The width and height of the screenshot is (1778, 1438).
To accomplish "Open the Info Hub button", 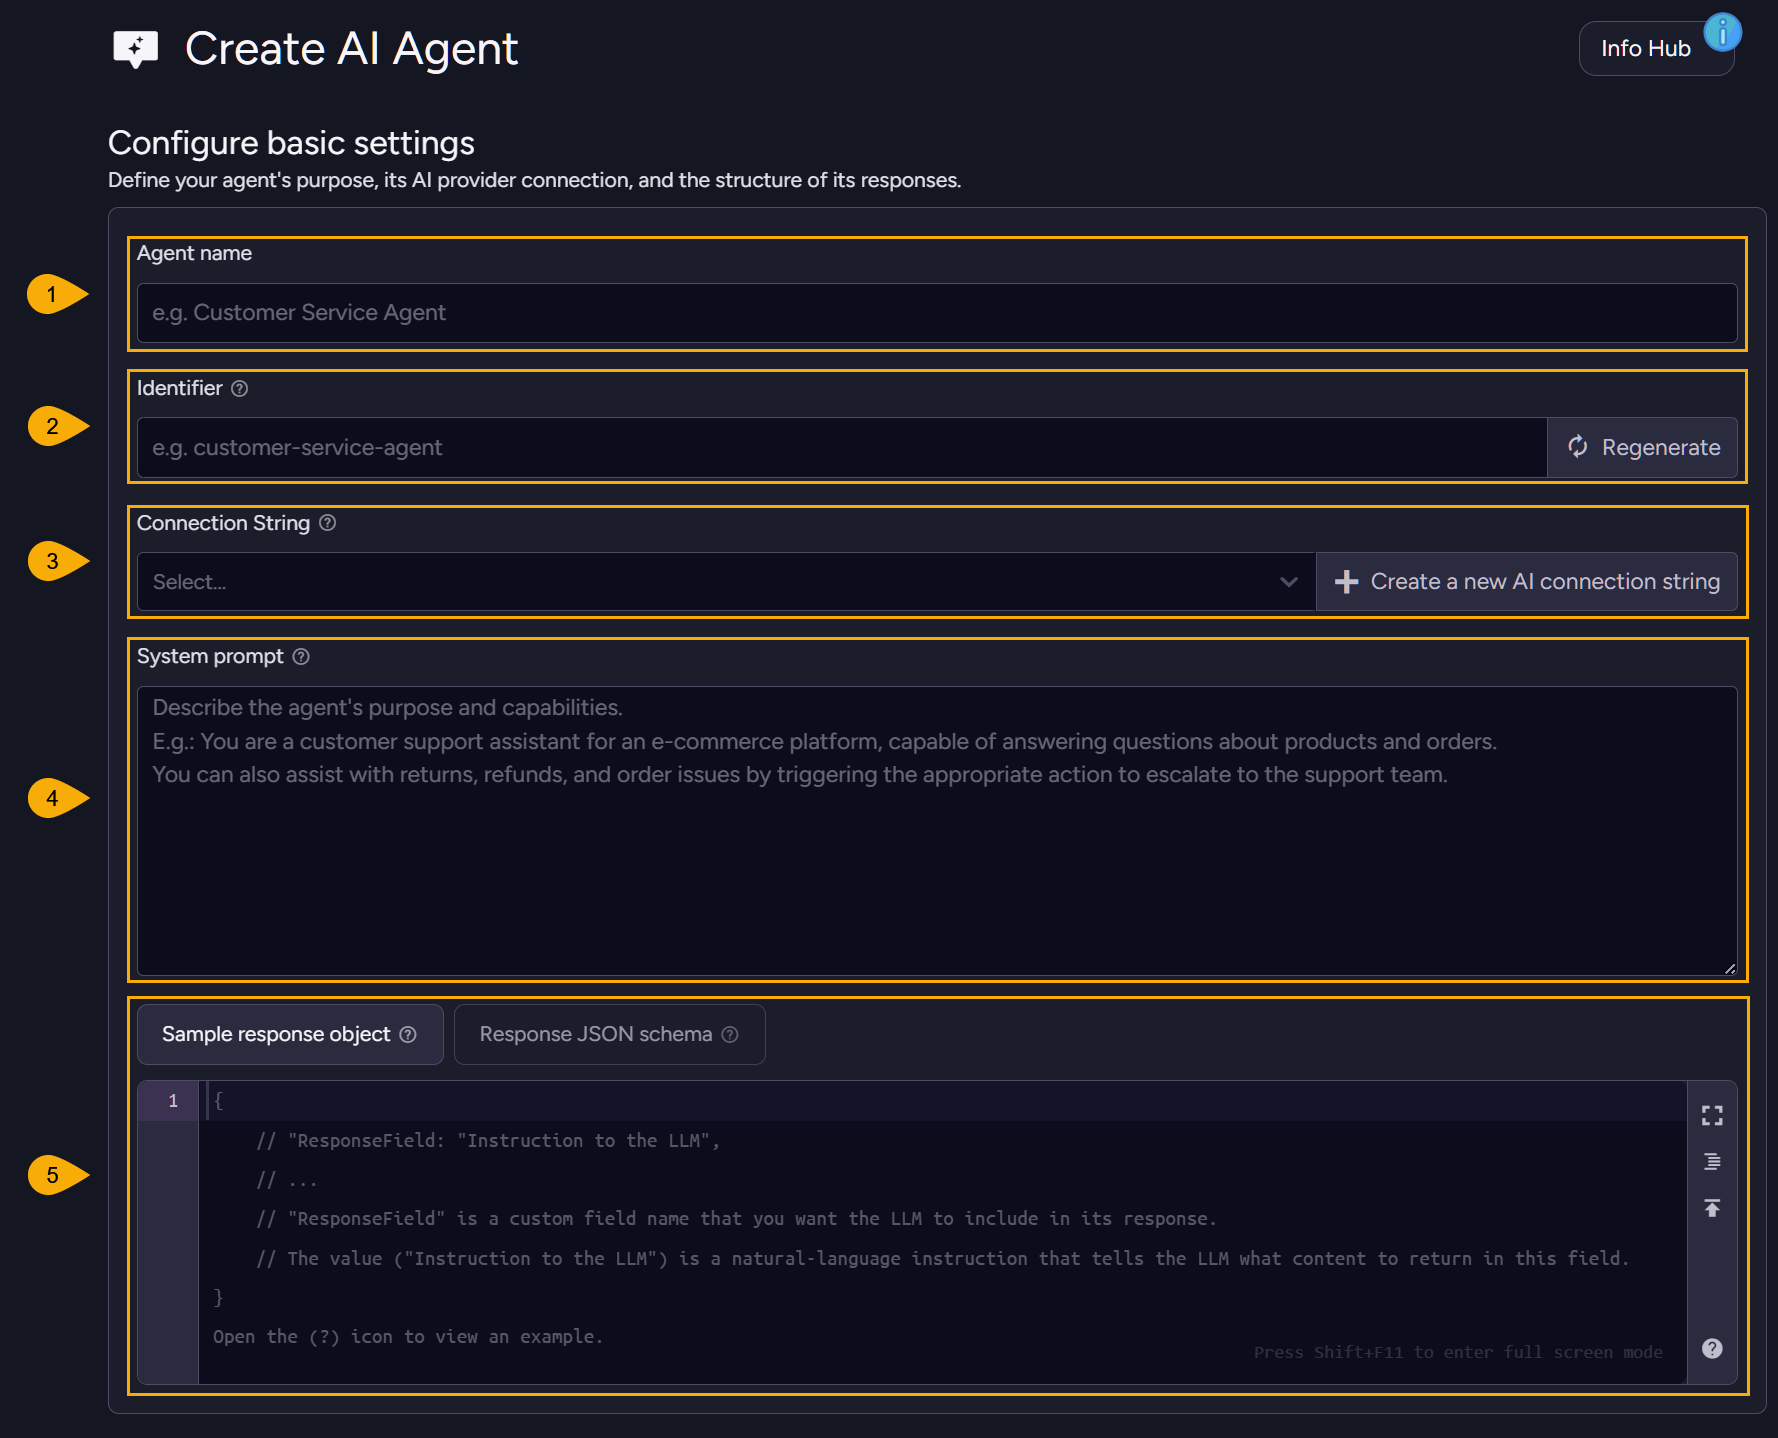I will click(x=1656, y=48).
